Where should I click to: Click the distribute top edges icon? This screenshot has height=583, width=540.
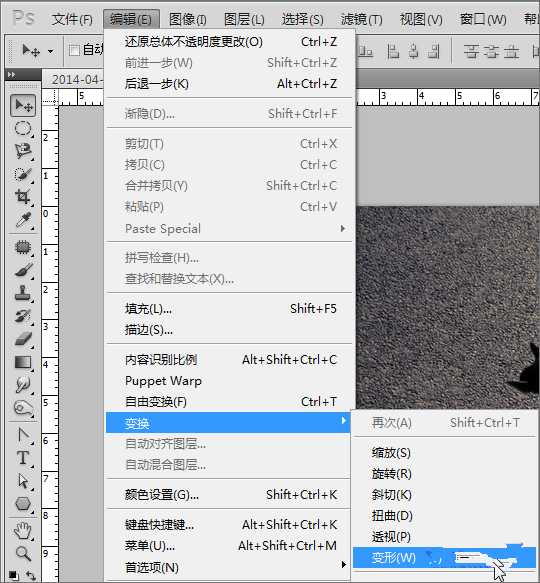(472, 51)
